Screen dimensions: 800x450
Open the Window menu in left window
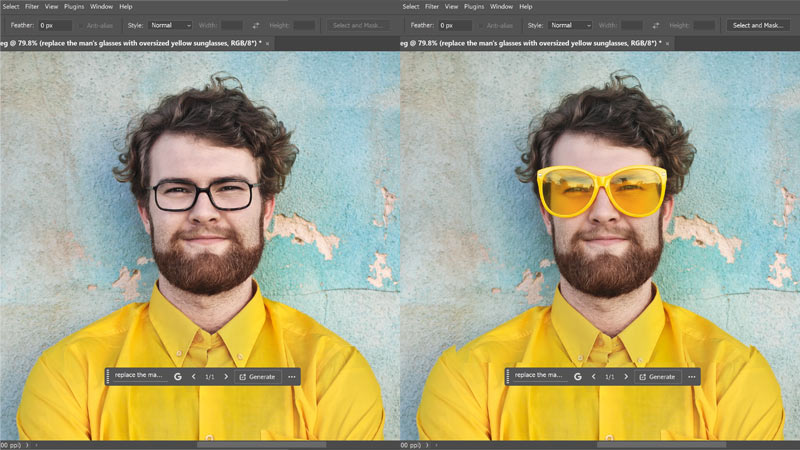click(x=102, y=7)
